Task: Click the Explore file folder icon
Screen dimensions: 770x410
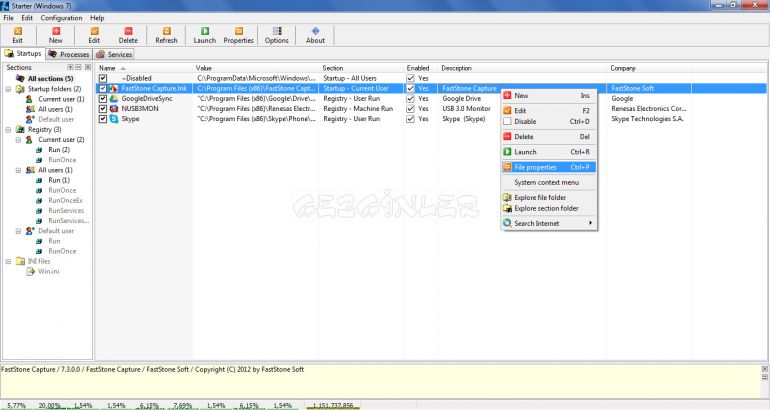Action: 507,197
